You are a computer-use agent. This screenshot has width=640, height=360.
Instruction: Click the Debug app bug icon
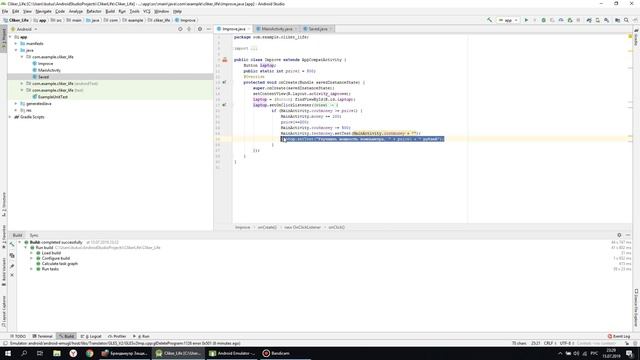point(543,20)
